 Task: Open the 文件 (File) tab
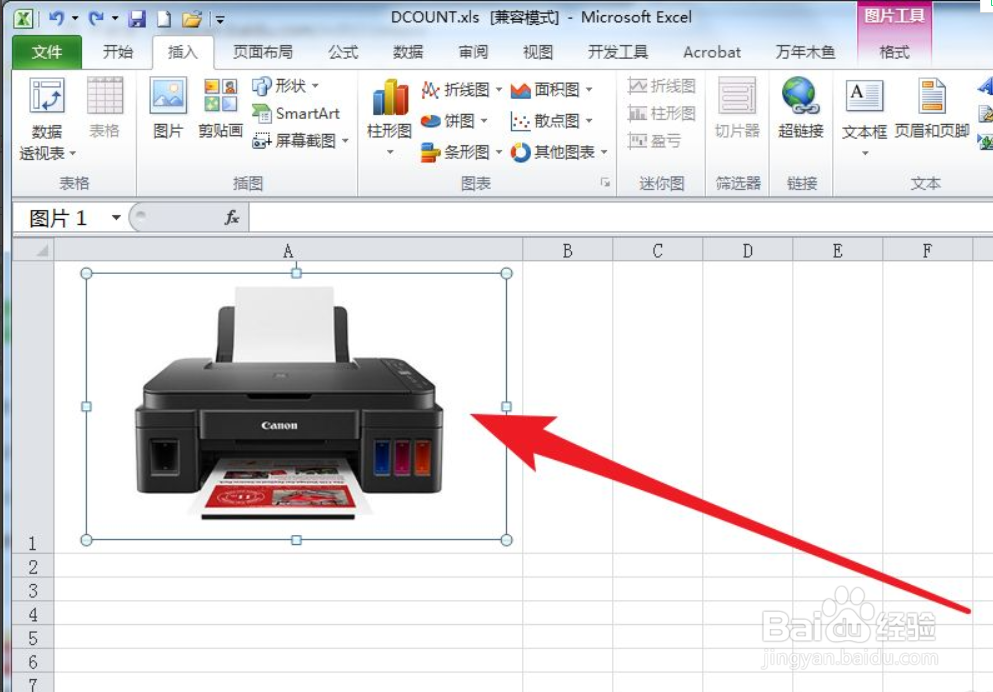(x=47, y=52)
